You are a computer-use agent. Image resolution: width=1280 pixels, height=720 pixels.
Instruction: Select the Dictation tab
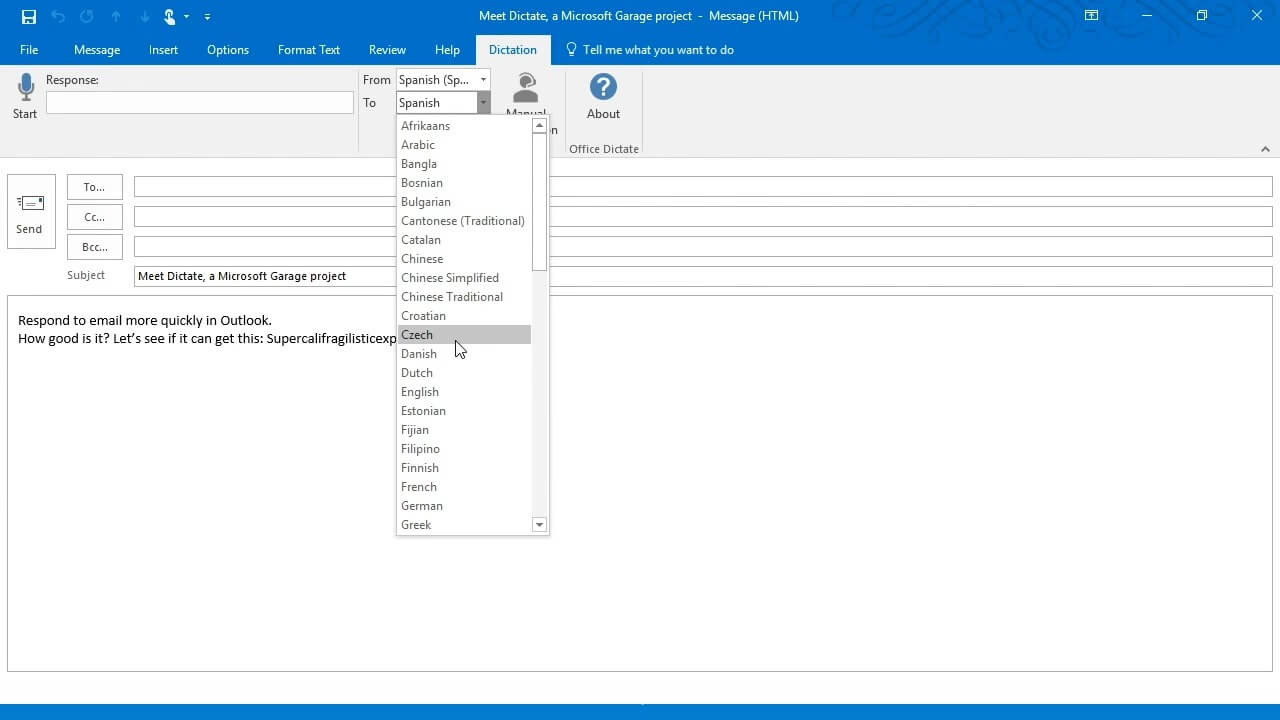(x=513, y=50)
